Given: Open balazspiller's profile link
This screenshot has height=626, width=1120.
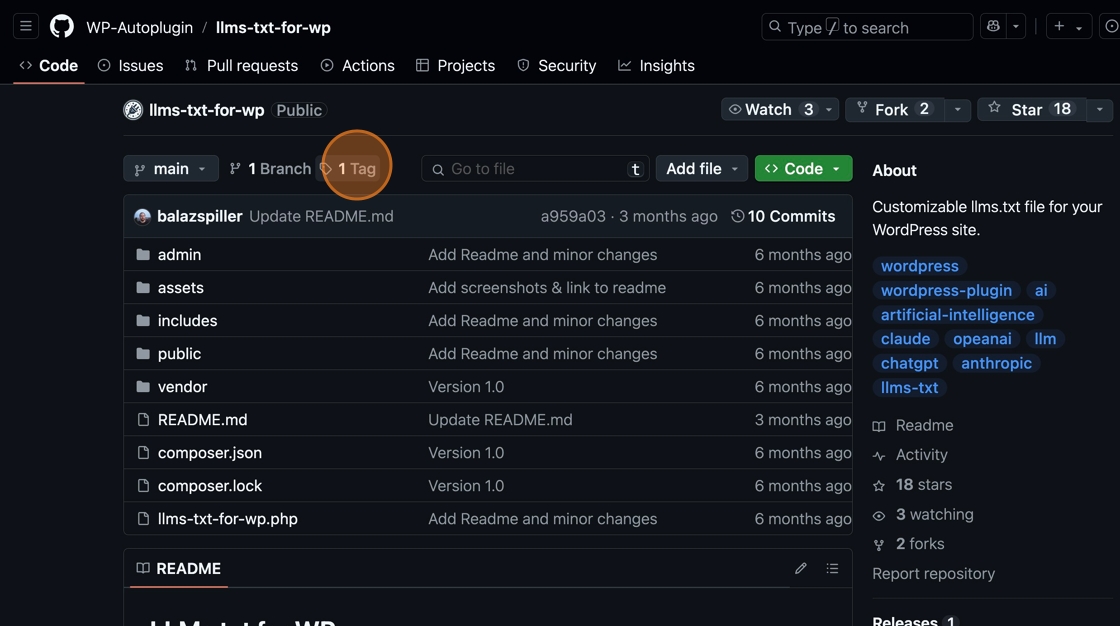Looking at the screenshot, I should pyautogui.click(x=199, y=216).
